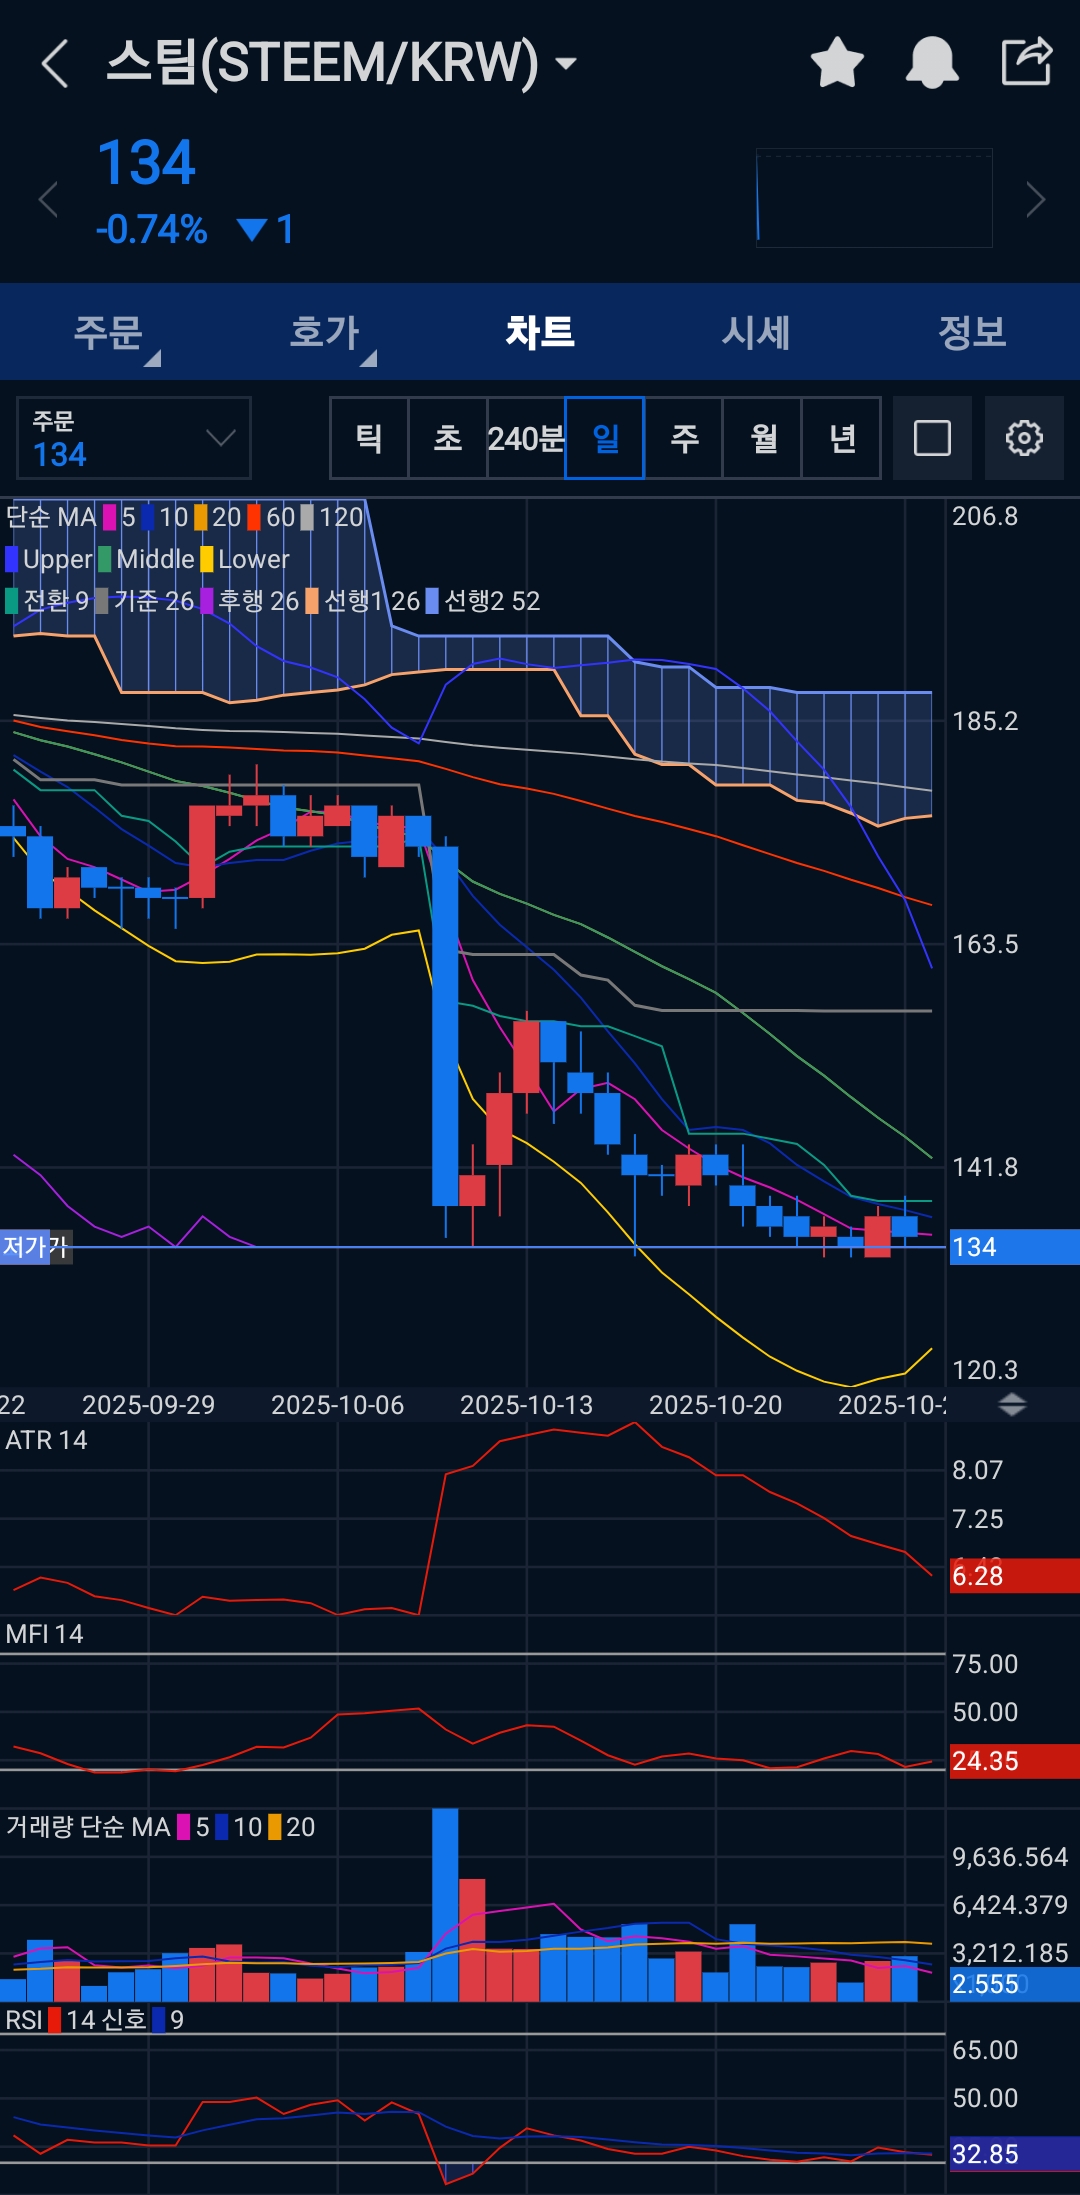Select the 월 monthly interval

pos(763,438)
